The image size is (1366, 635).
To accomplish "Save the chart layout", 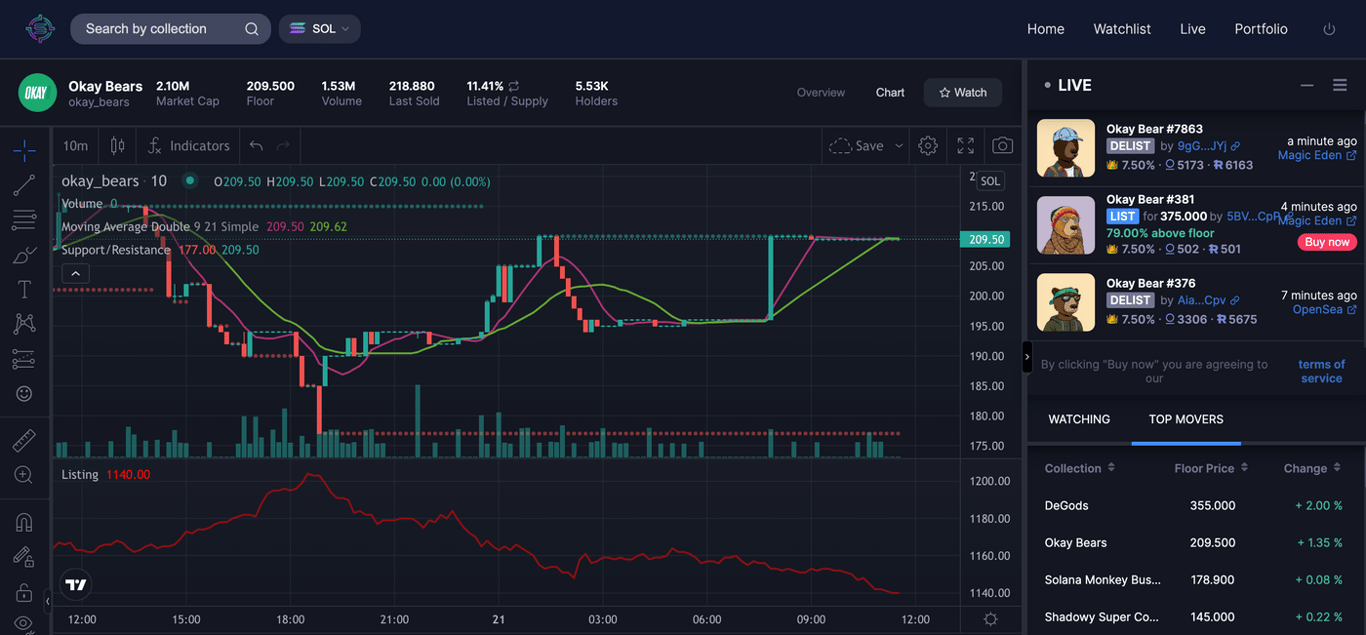I will 857,146.
